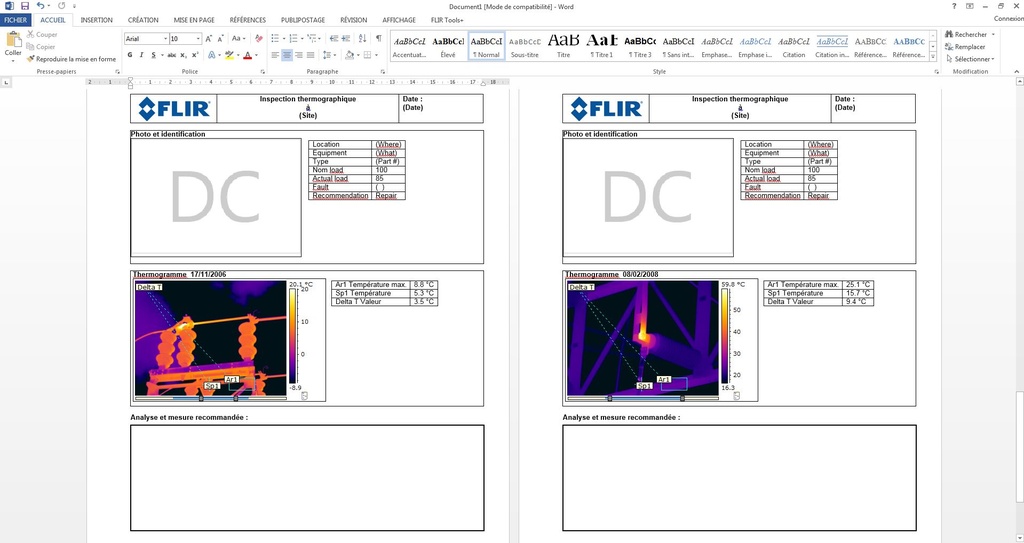Viewport: 1024px width, 543px height.
Task: Insert a numbered list
Action: coord(295,39)
